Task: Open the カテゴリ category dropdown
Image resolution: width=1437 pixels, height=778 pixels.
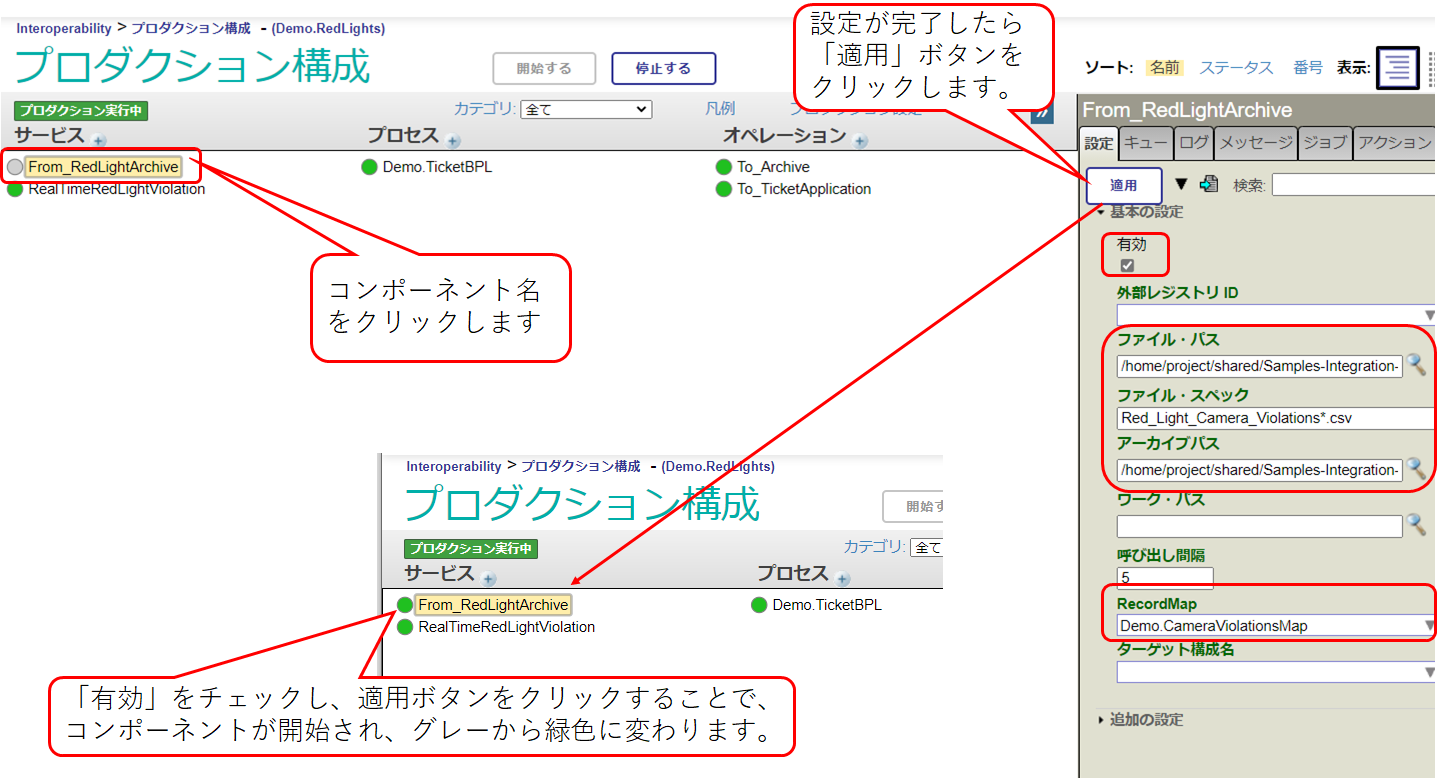Action: click(x=587, y=109)
